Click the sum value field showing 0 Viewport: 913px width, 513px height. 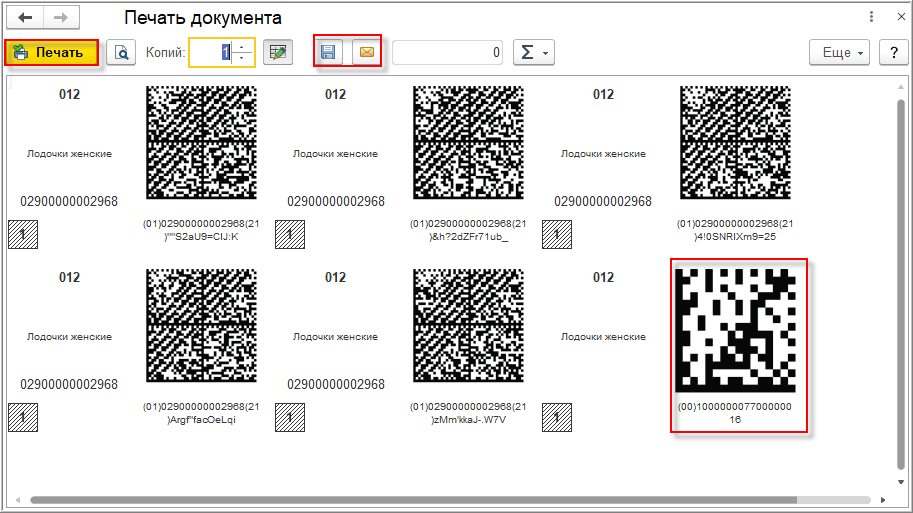[x=447, y=52]
